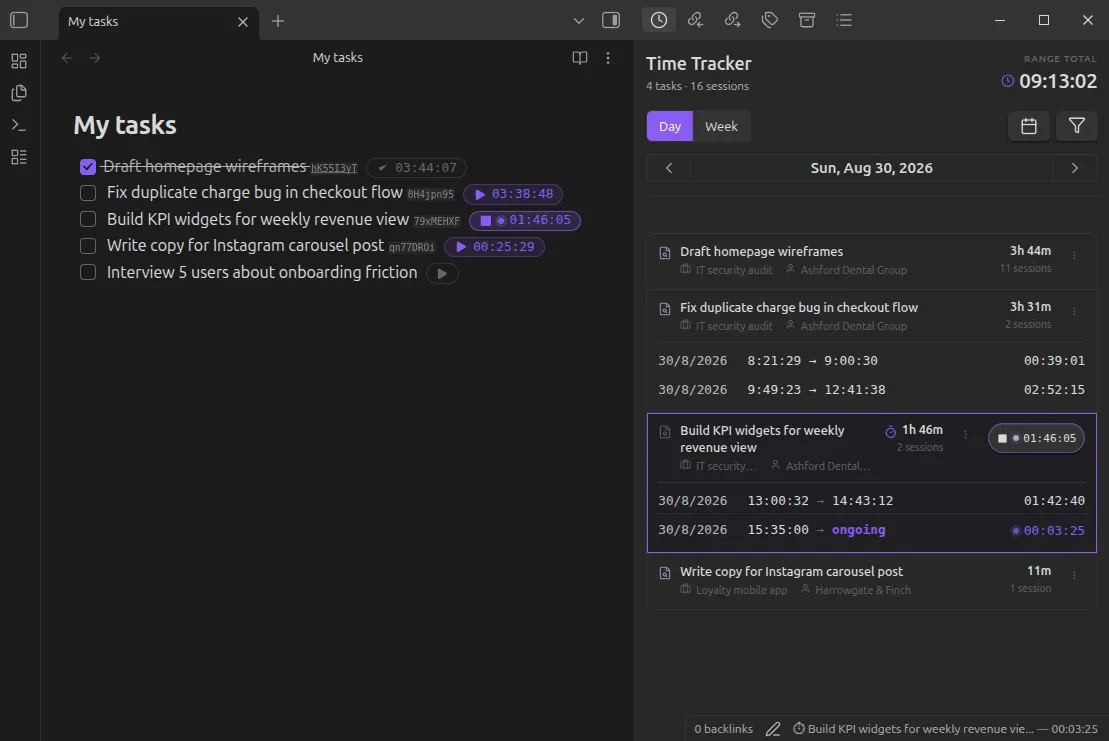This screenshot has width=1109, height=741.
Task: Open the outline list panel icon
Action: click(x=844, y=20)
